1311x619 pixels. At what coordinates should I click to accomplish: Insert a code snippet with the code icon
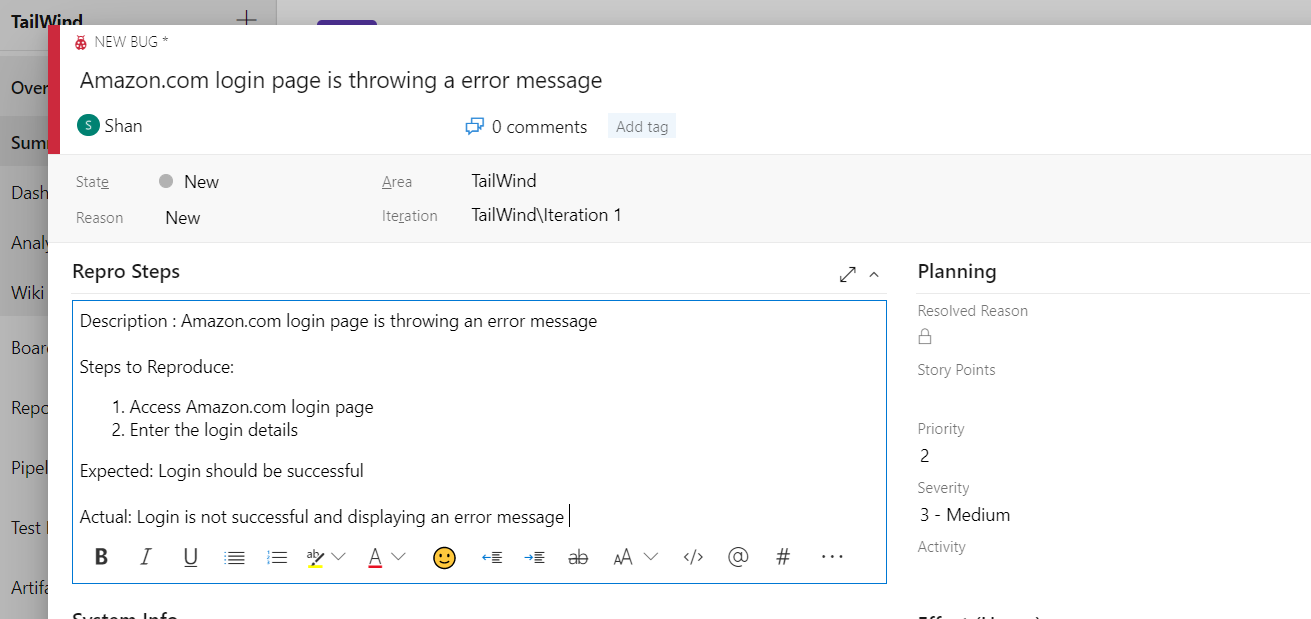[693, 558]
